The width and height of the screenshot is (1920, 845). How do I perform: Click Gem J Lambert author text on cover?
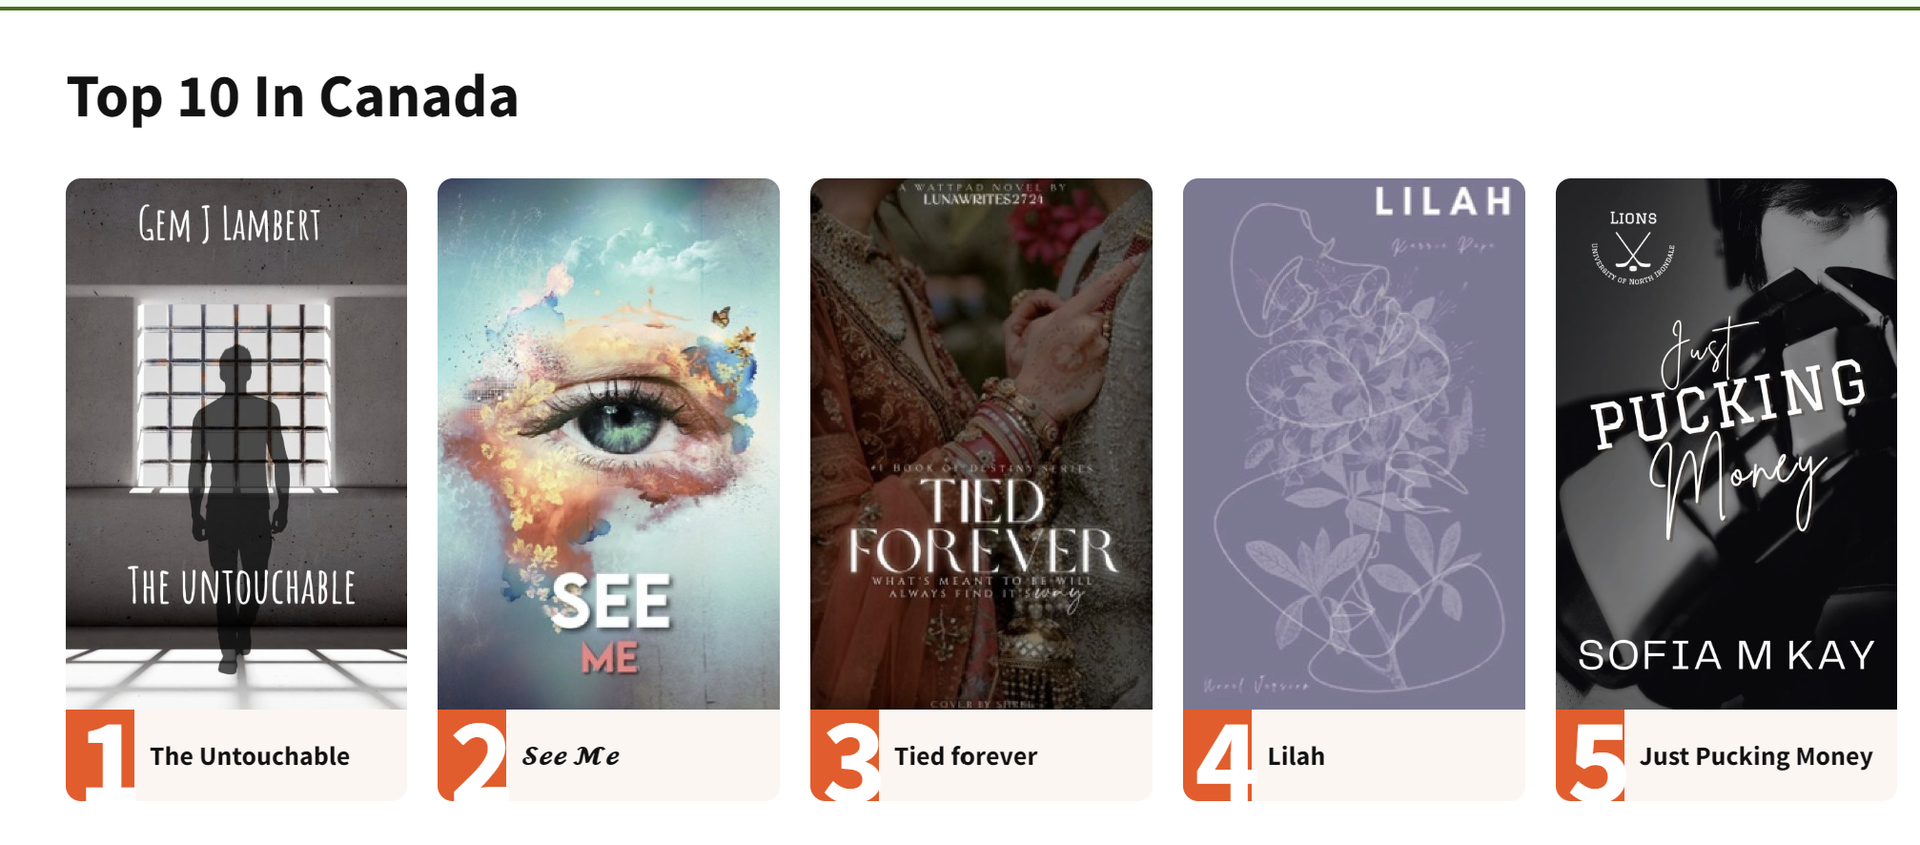tap(230, 224)
